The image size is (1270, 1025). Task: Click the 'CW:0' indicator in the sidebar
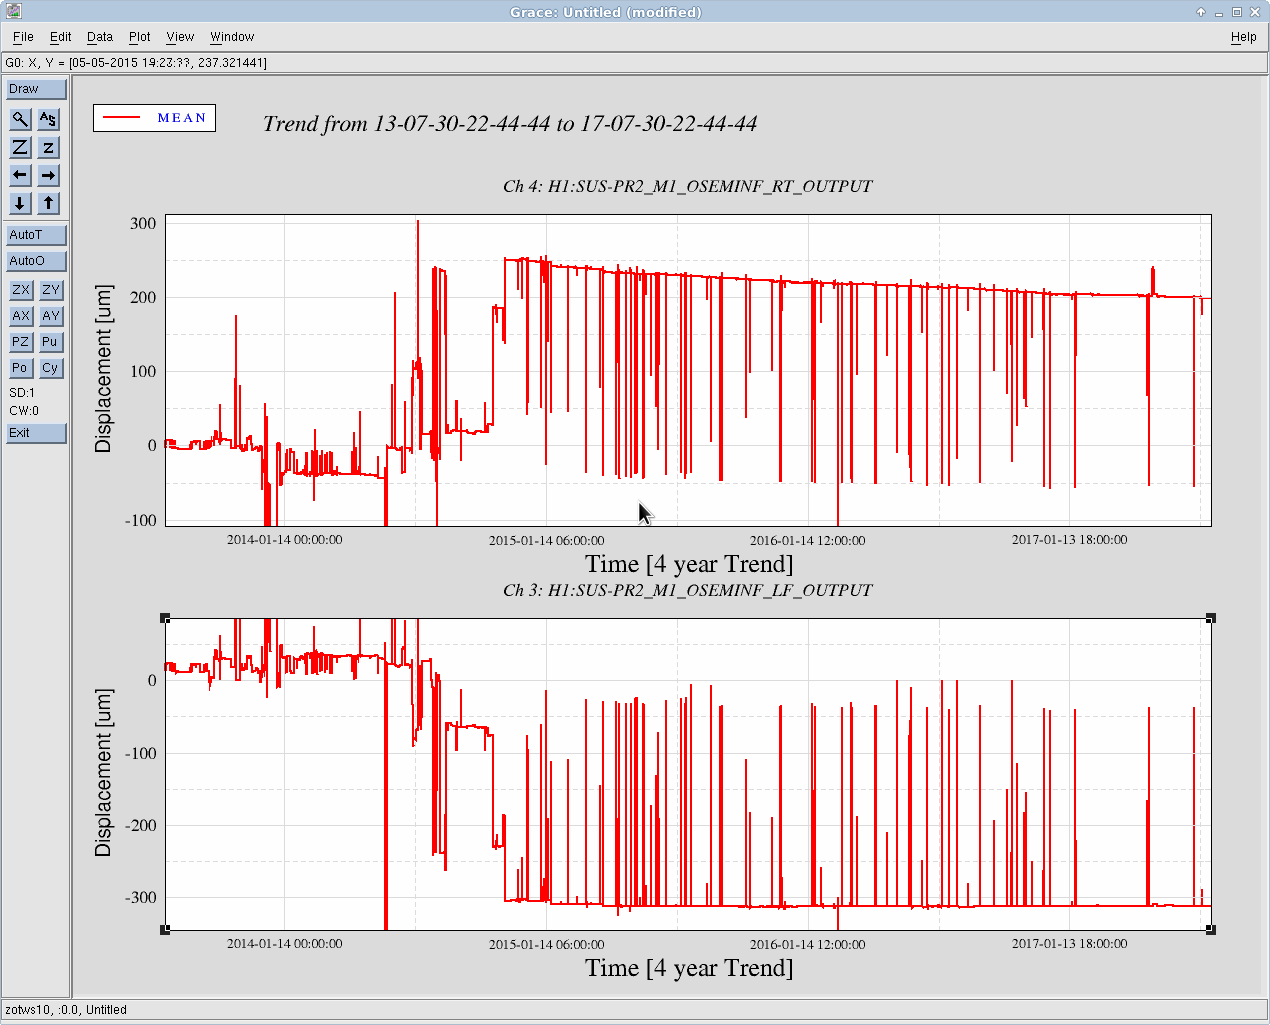(24, 411)
